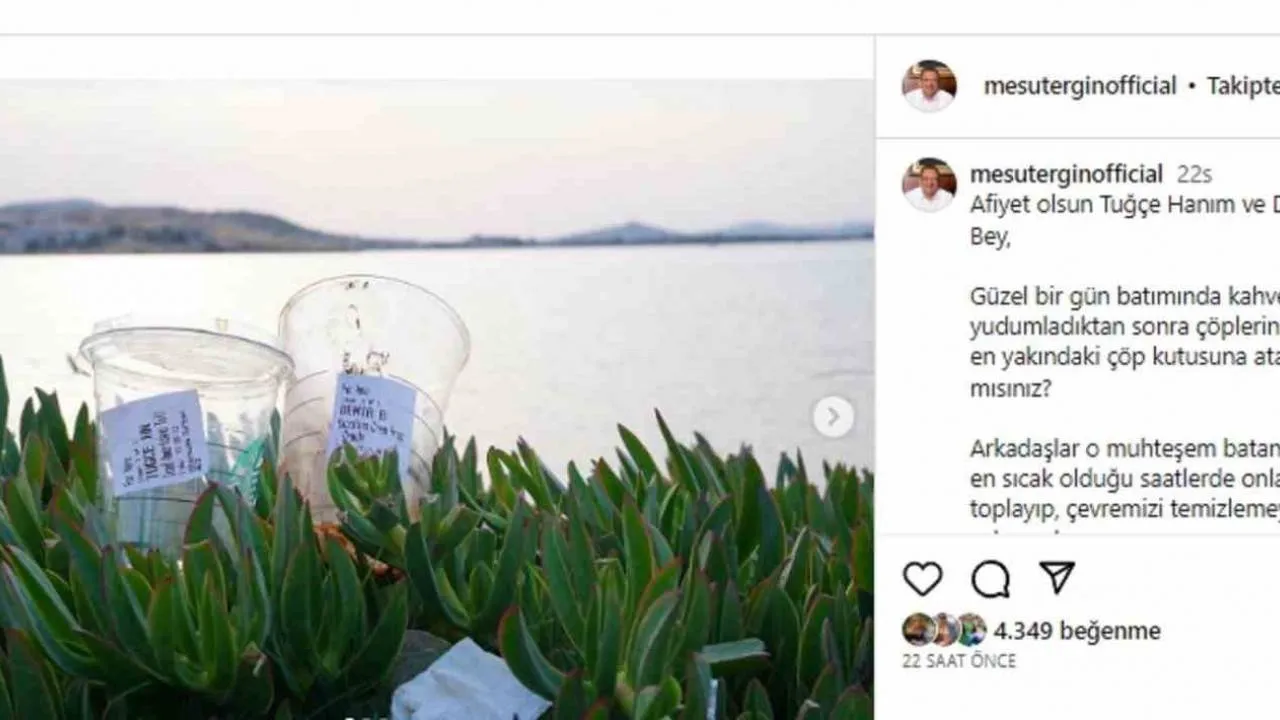
Task: Open the first liker's avatar
Action: (918, 630)
